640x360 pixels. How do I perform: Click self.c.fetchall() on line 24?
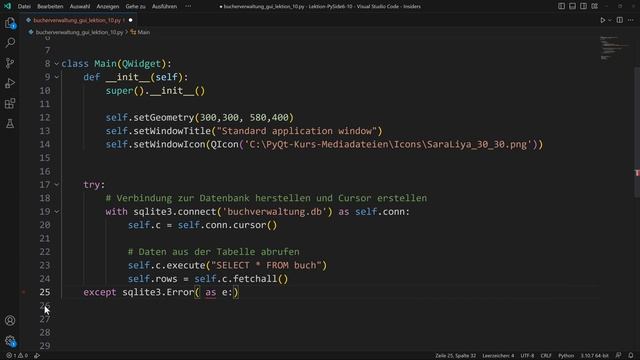click(x=241, y=279)
